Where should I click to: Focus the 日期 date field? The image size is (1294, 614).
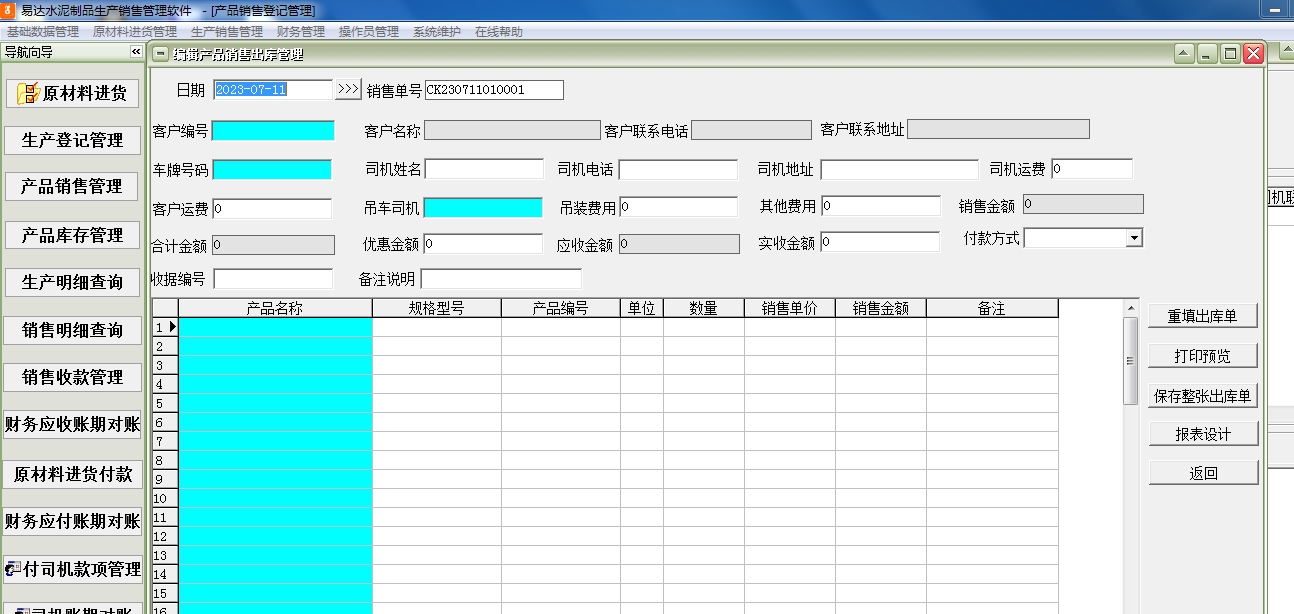pos(272,90)
